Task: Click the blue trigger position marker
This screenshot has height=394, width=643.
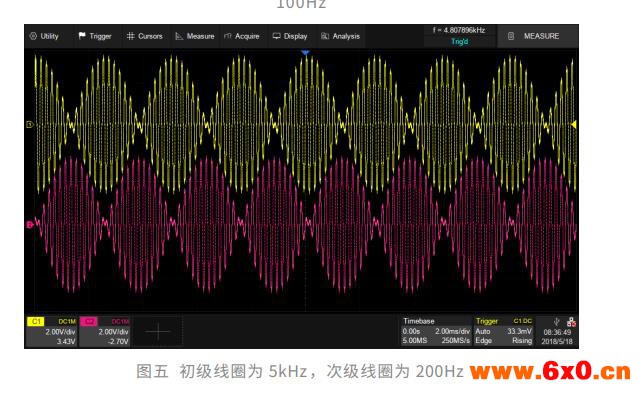Action: [305, 52]
